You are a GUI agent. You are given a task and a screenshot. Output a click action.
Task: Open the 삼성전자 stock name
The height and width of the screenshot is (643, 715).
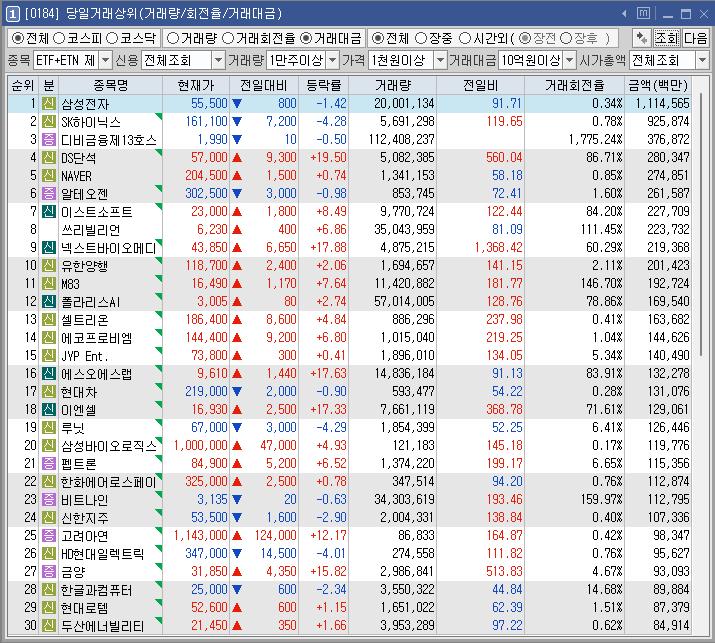[85, 104]
